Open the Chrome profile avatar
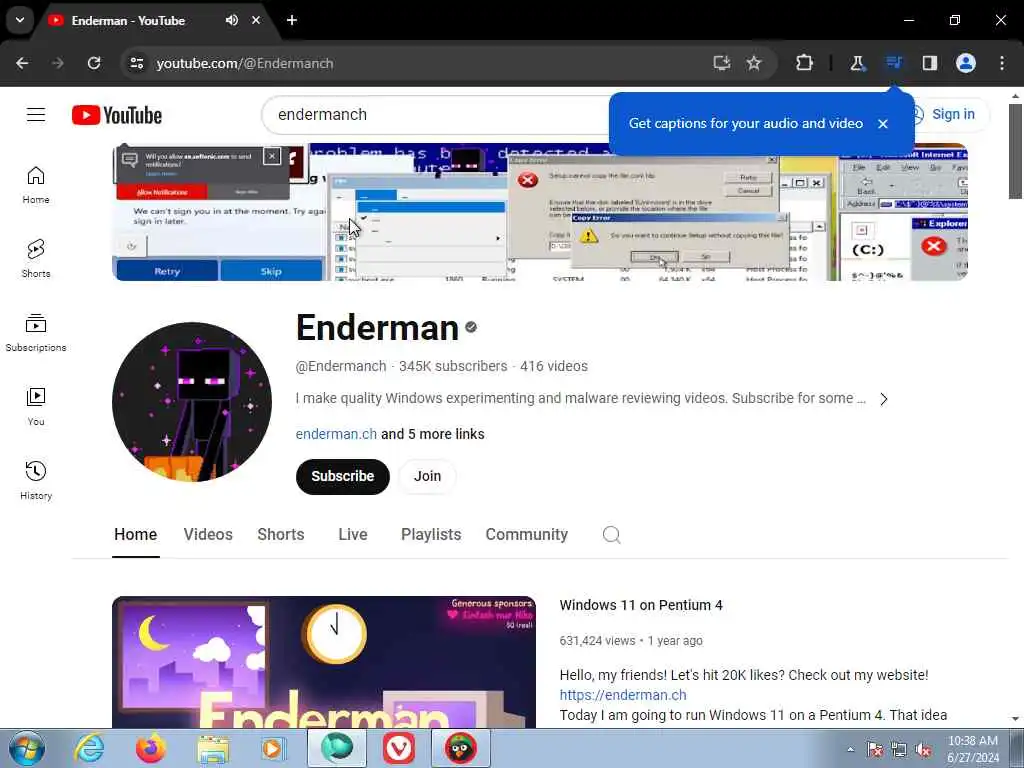 [966, 63]
